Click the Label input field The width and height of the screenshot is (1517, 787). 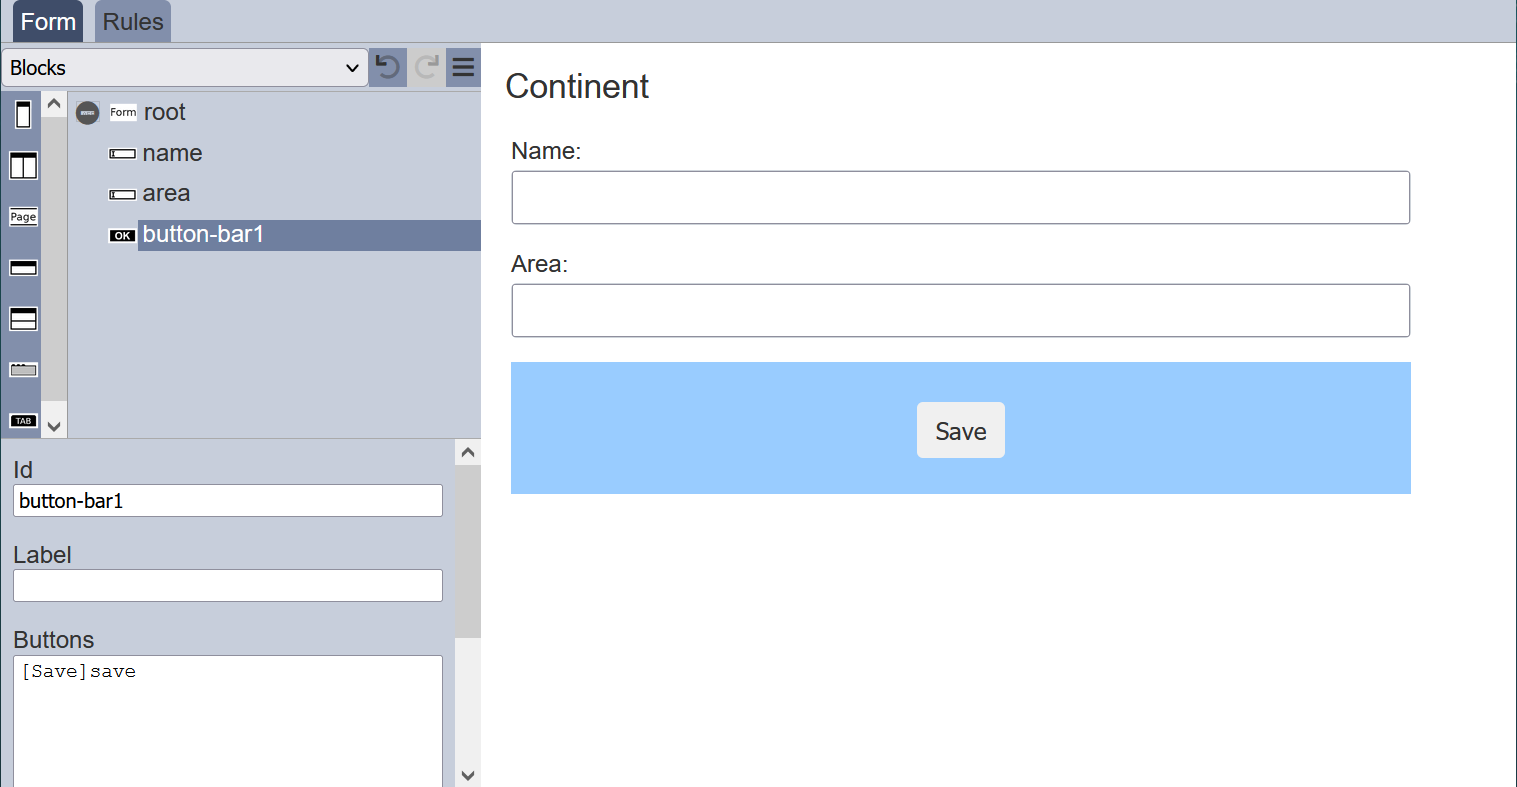(x=228, y=586)
